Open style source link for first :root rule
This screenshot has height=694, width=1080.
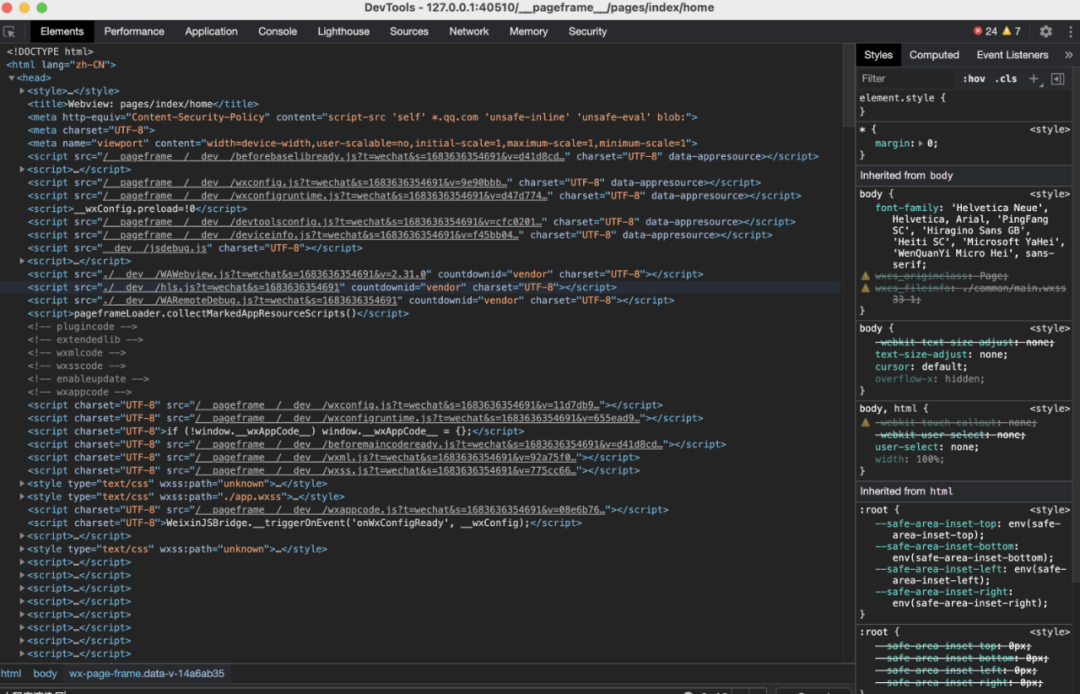coord(1050,509)
